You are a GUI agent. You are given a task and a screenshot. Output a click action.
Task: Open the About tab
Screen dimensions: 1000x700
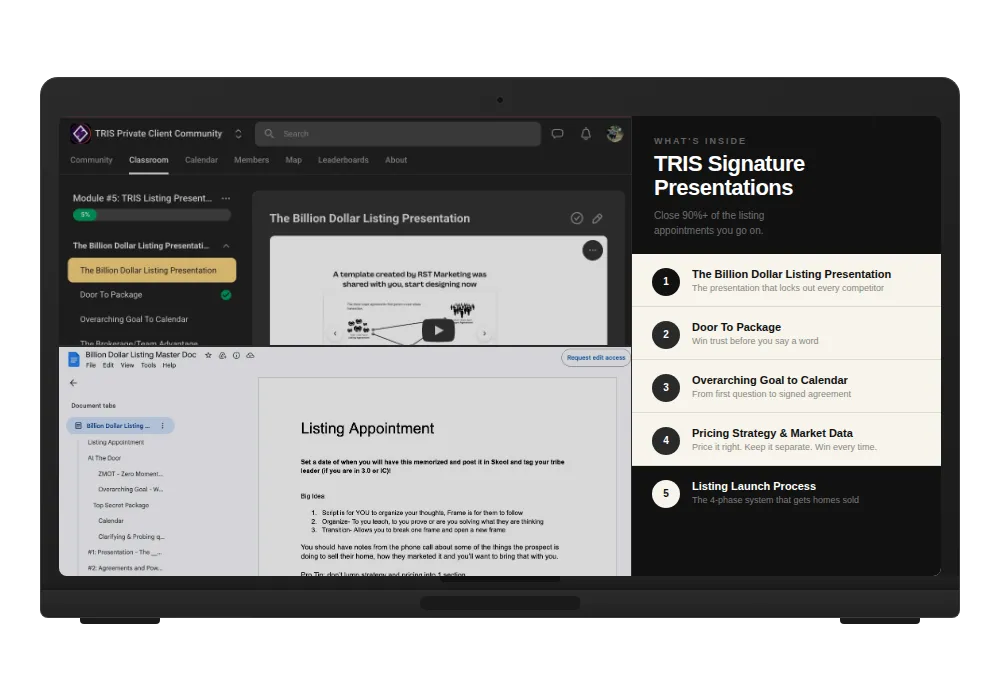point(396,160)
